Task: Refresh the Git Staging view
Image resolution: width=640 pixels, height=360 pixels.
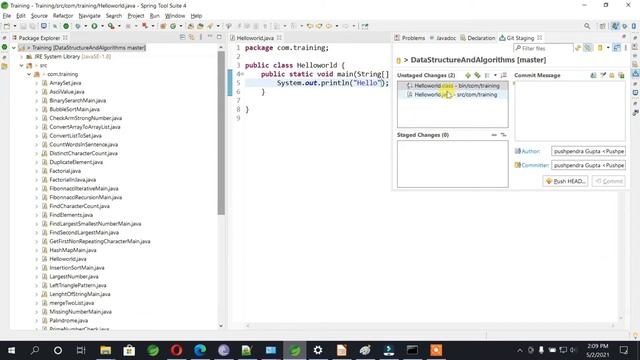Action: pos(578,48)
